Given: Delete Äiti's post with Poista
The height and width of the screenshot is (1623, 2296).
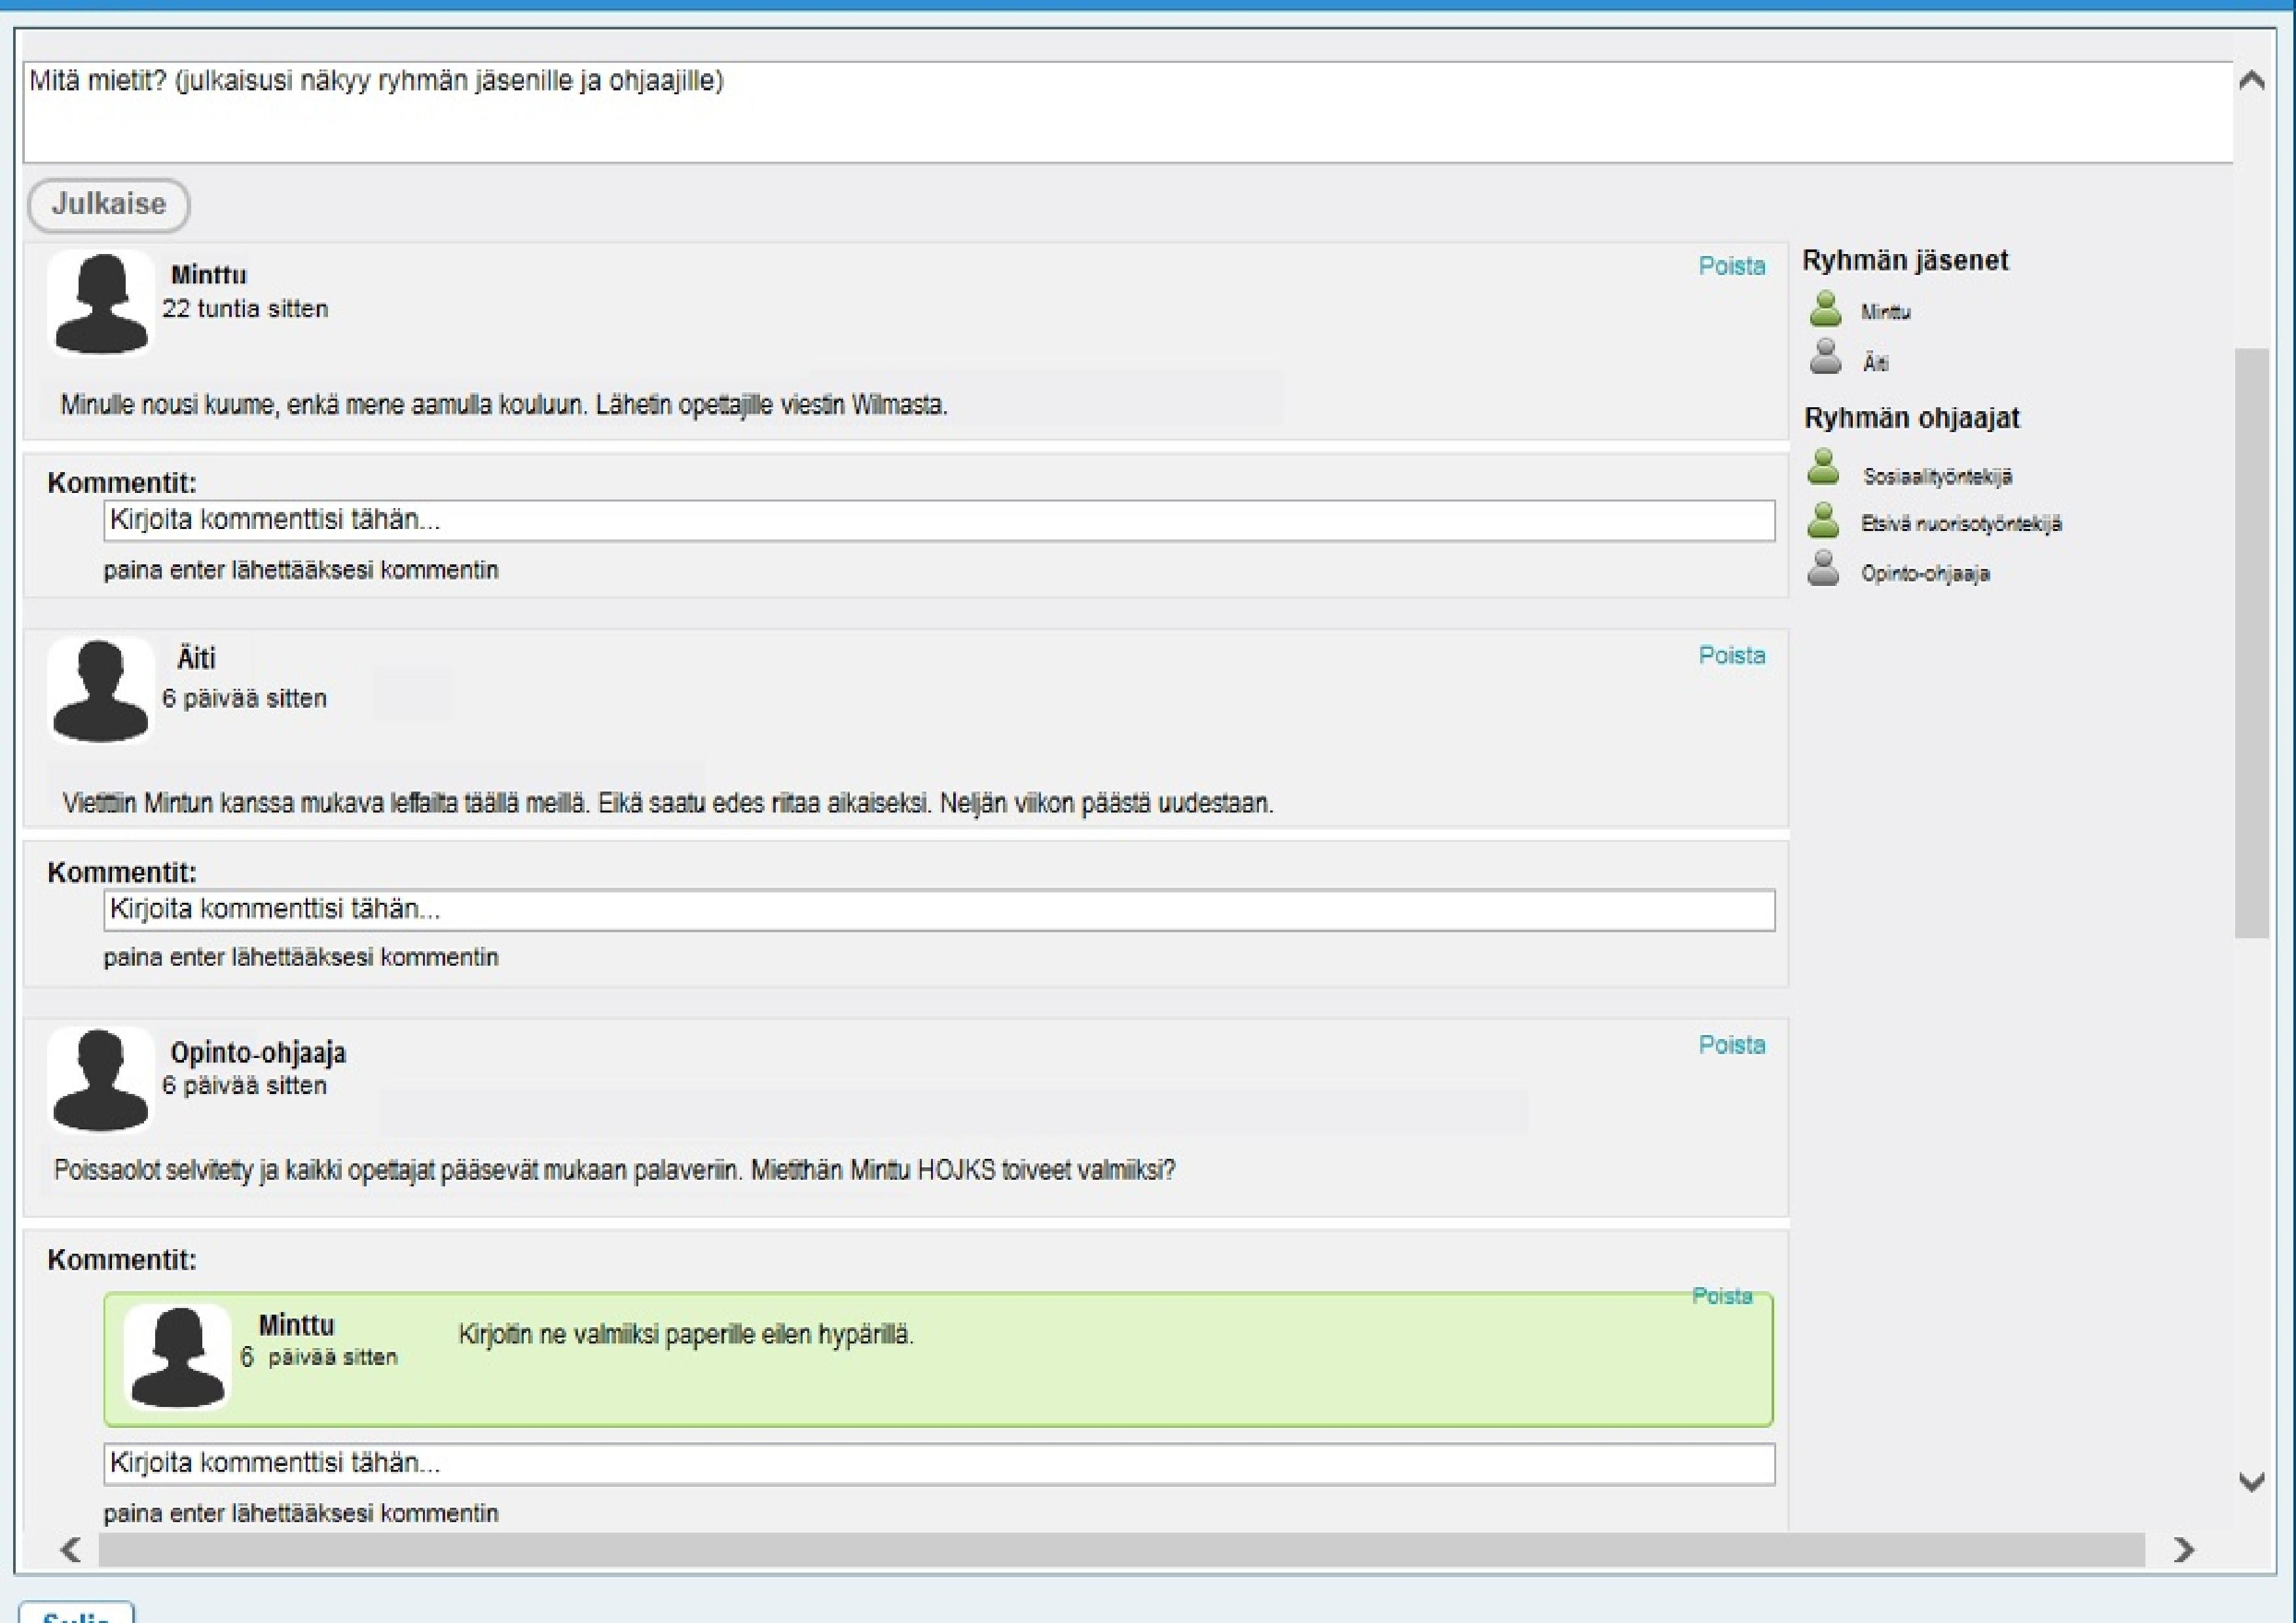Looking at the screenshot, I should click(1732, 655).
